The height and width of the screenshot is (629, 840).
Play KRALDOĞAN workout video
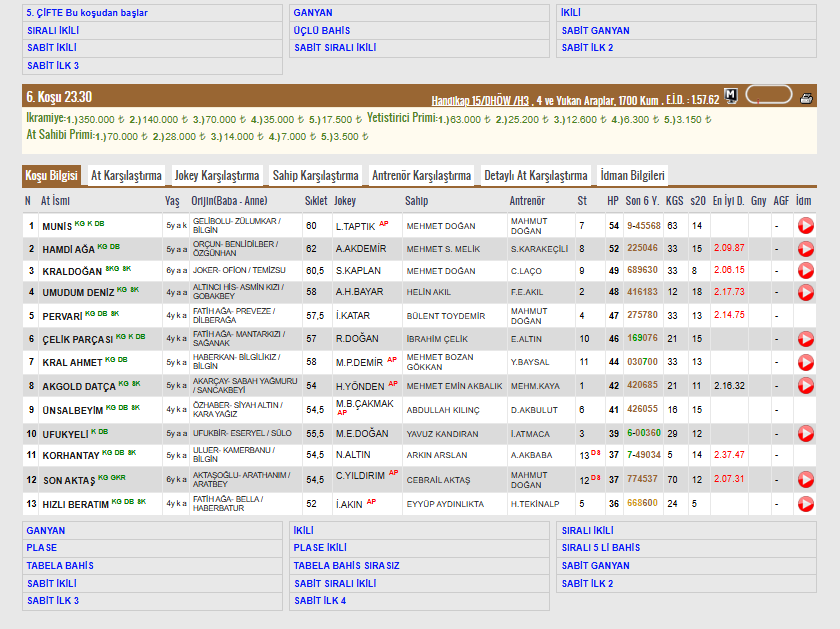coord(805,271)
